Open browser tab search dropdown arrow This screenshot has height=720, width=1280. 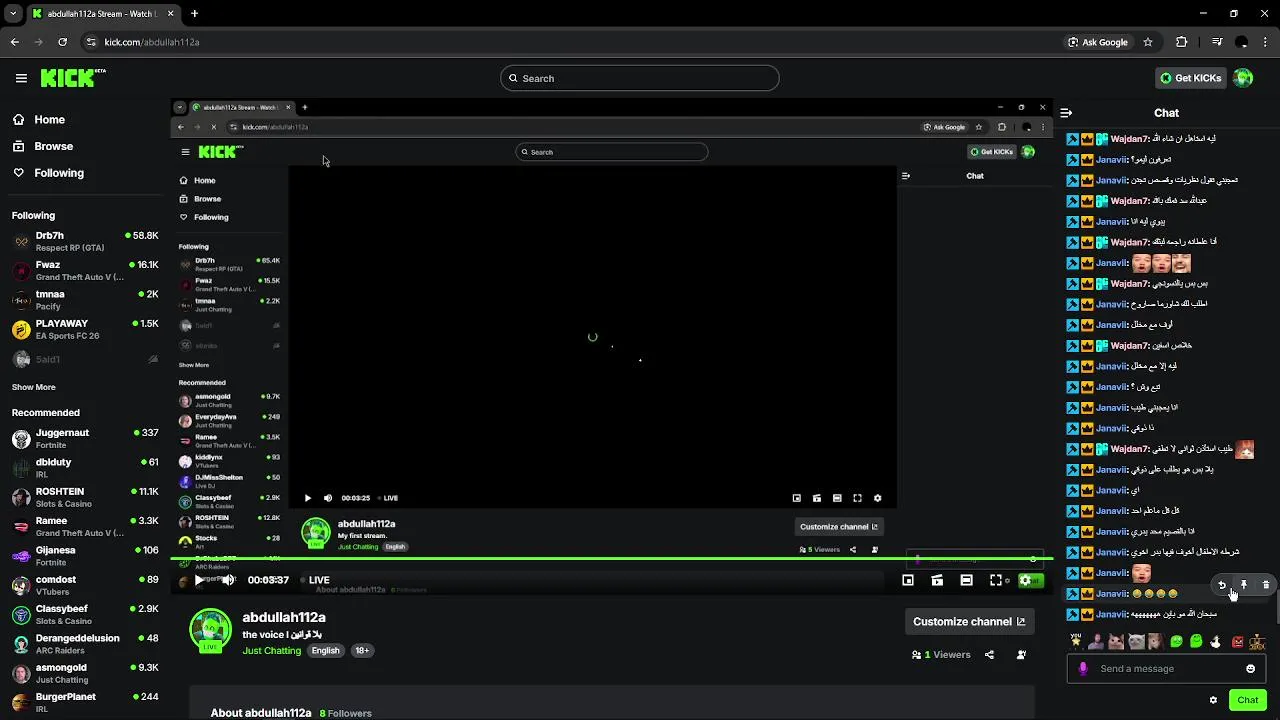(13, 14)
